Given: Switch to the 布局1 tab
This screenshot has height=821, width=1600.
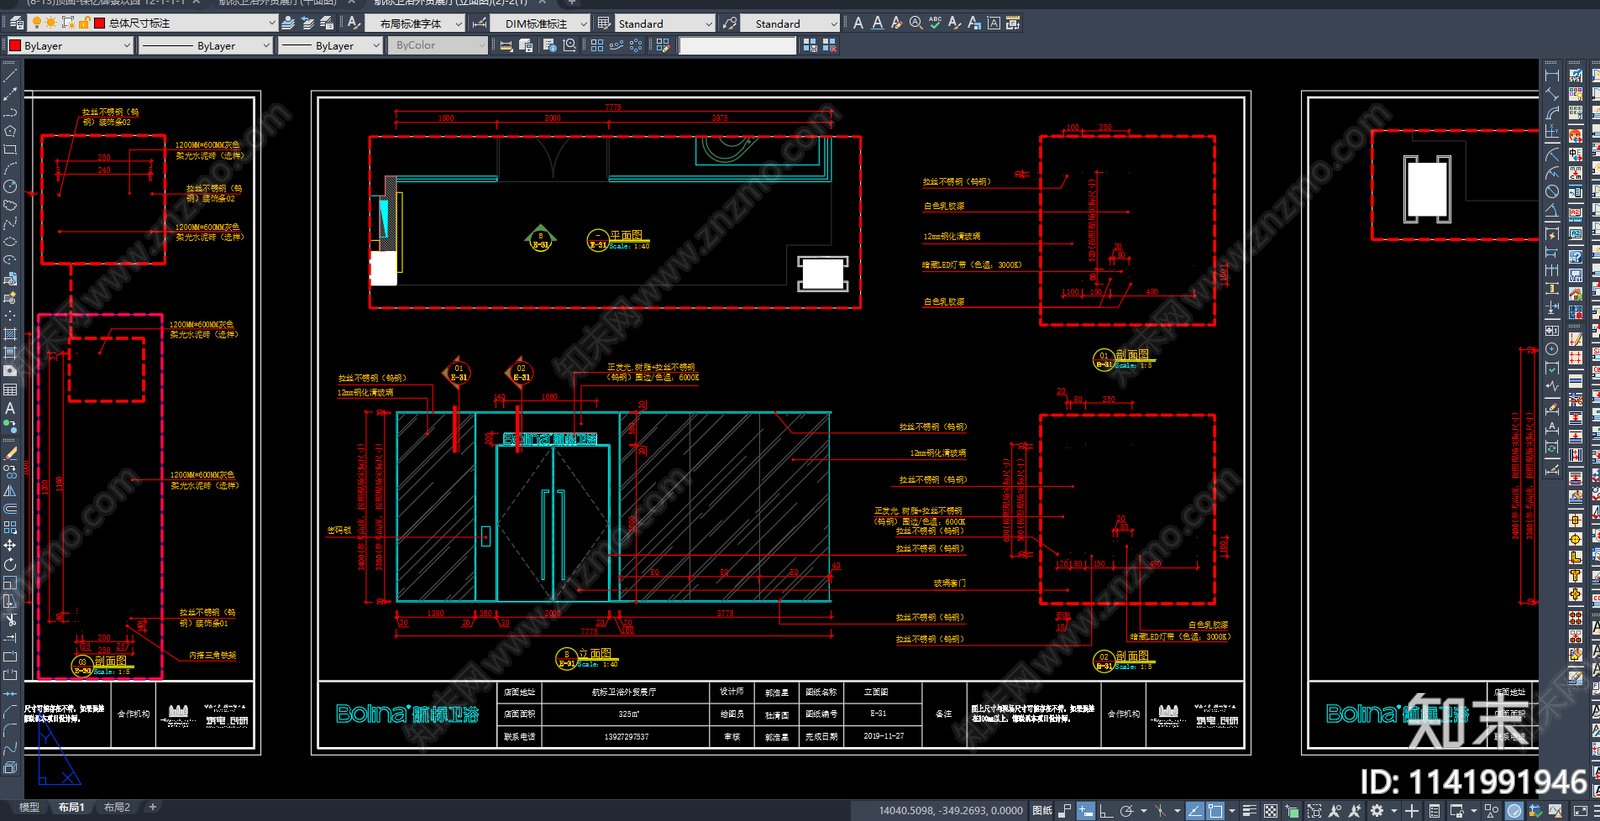Looking at the screenshot, I should pos(71,807).
